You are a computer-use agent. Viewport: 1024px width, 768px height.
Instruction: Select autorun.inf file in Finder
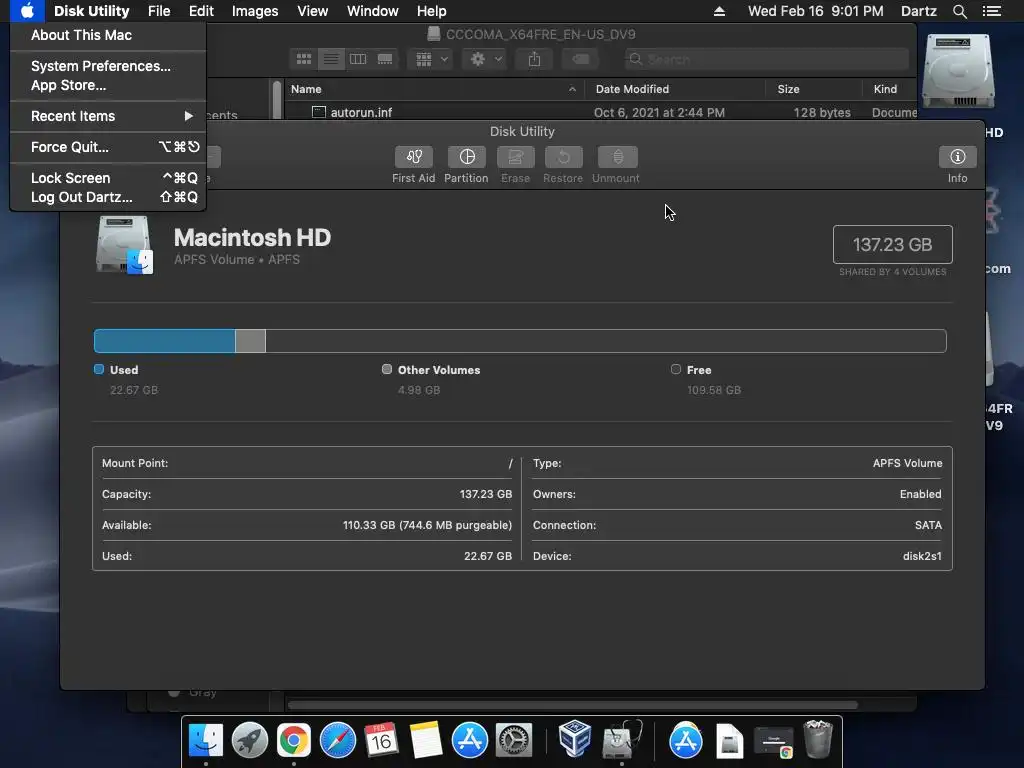click(361, 112)
